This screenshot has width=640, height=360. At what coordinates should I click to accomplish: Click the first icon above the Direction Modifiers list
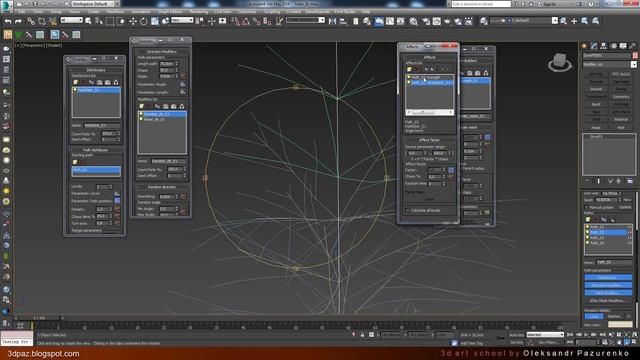pyautogui.click(x=142, y=106)
